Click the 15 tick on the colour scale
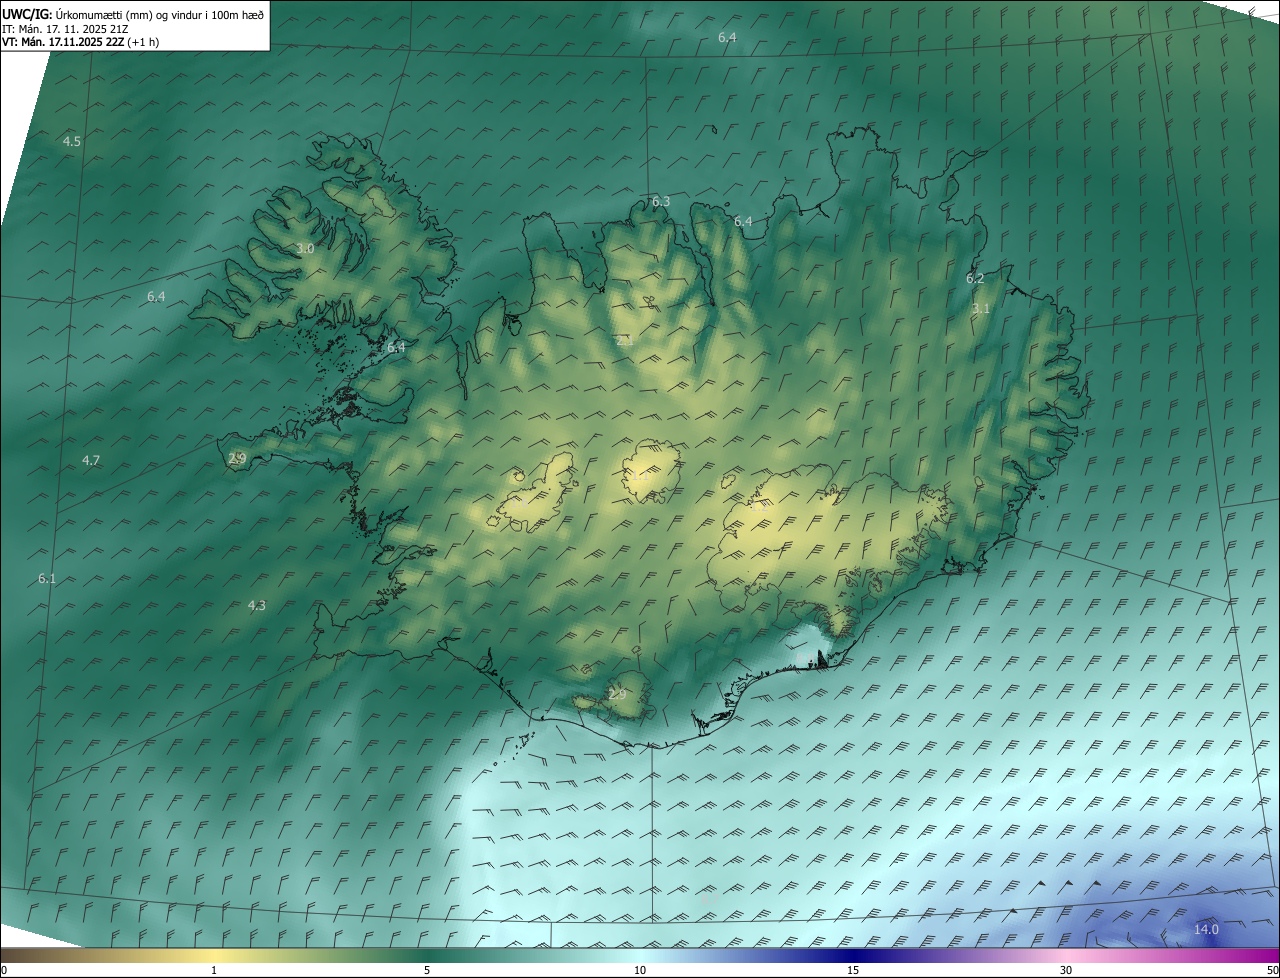 [x=853, y=970]
